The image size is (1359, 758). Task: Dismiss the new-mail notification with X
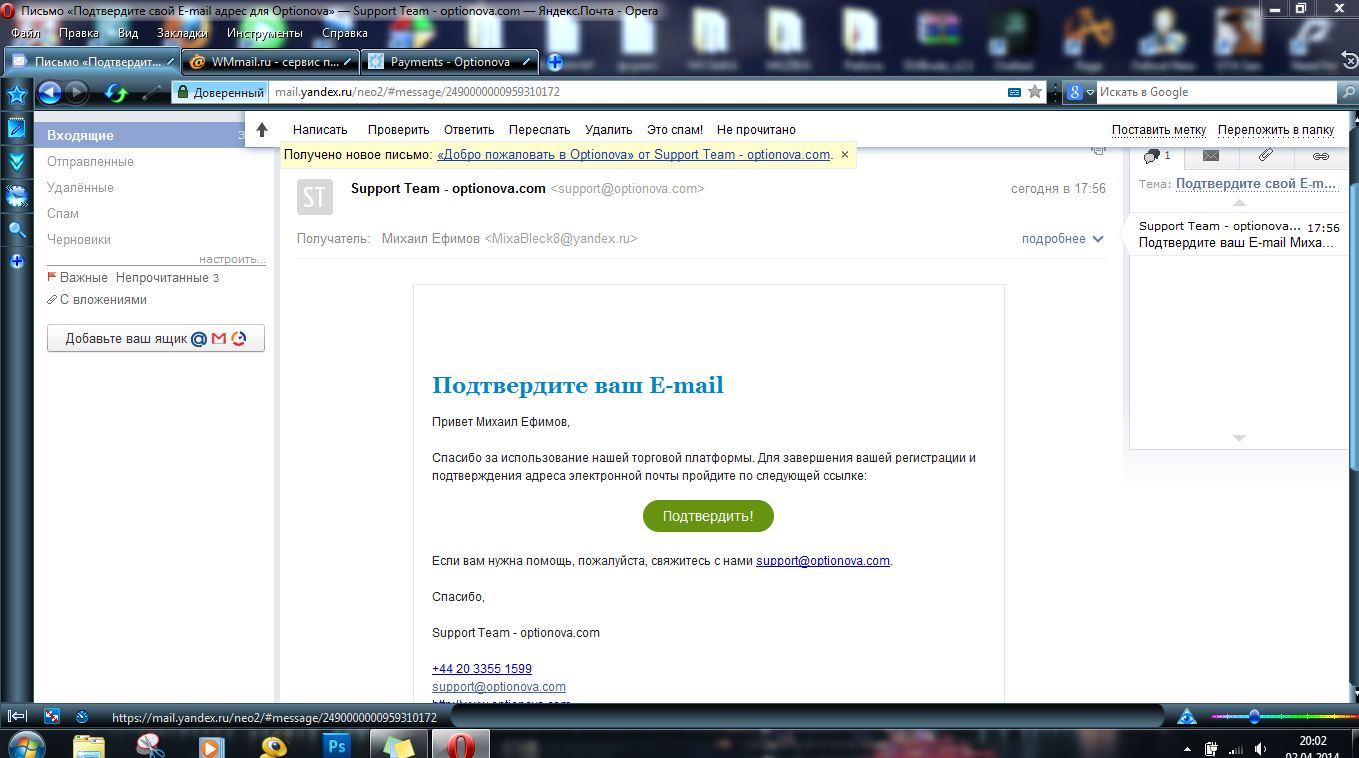(845, 155)
